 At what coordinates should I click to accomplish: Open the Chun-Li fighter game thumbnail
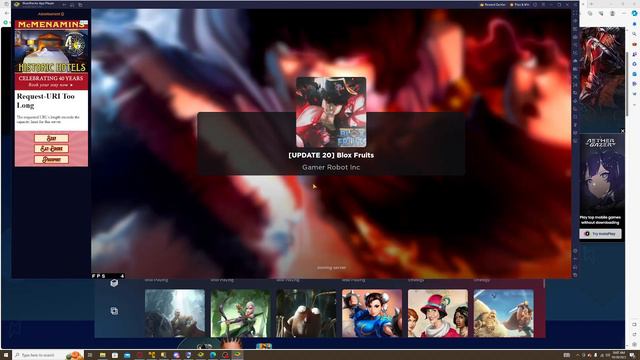click(372, 313)
